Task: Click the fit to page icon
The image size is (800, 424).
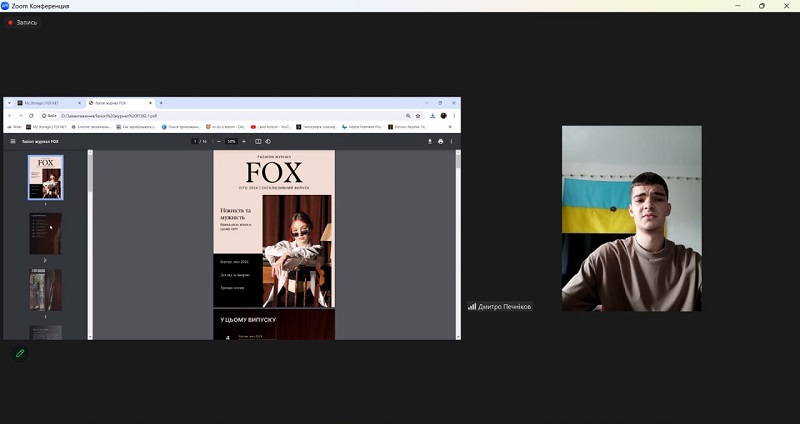Action: pos(258,141)
